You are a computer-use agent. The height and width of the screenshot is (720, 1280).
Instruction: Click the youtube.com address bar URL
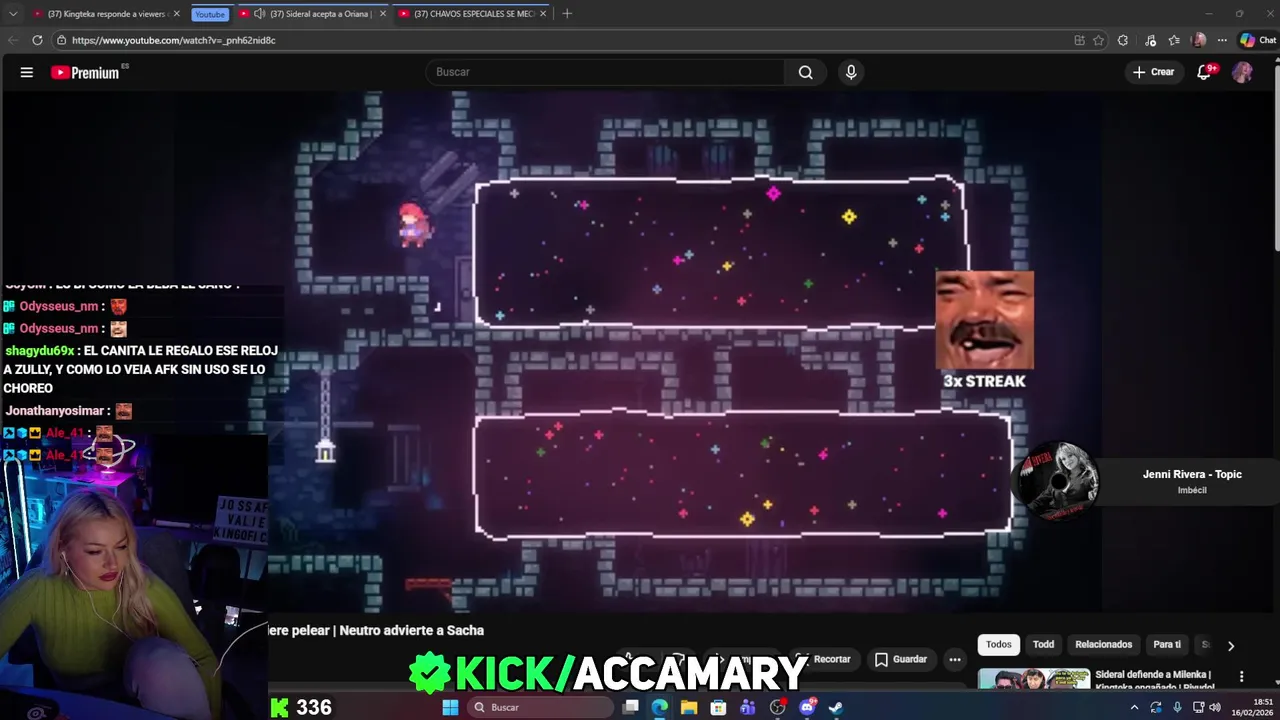tap(174, 40)
